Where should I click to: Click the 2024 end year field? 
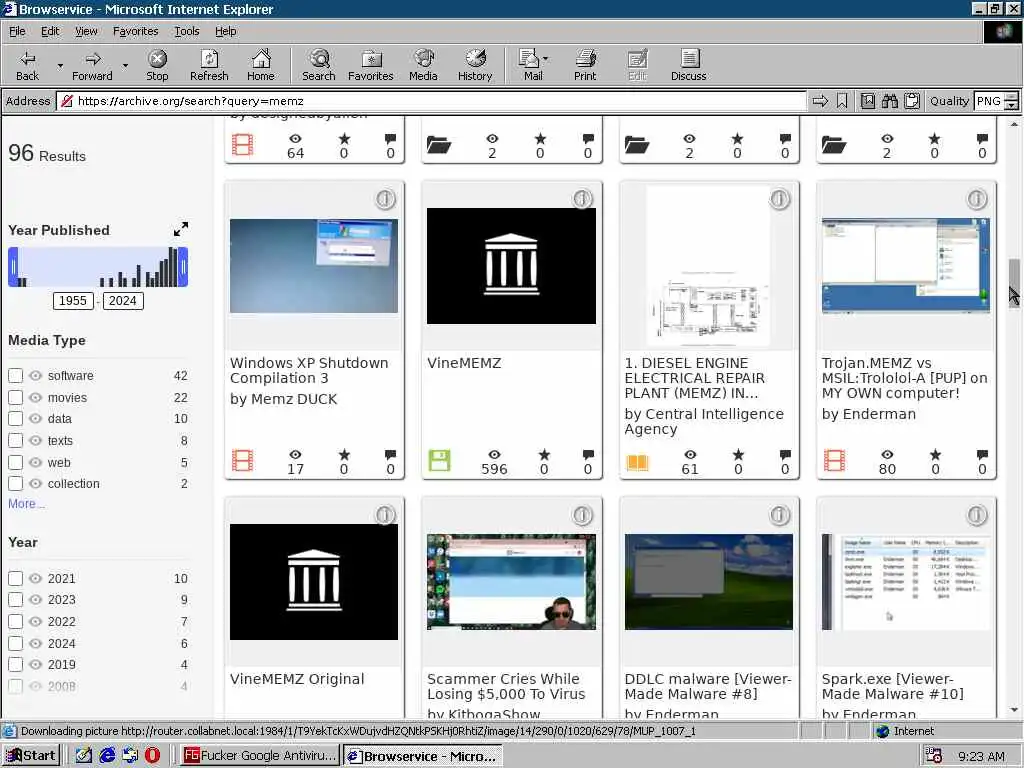pyautogui.click(x=123, y=300)
